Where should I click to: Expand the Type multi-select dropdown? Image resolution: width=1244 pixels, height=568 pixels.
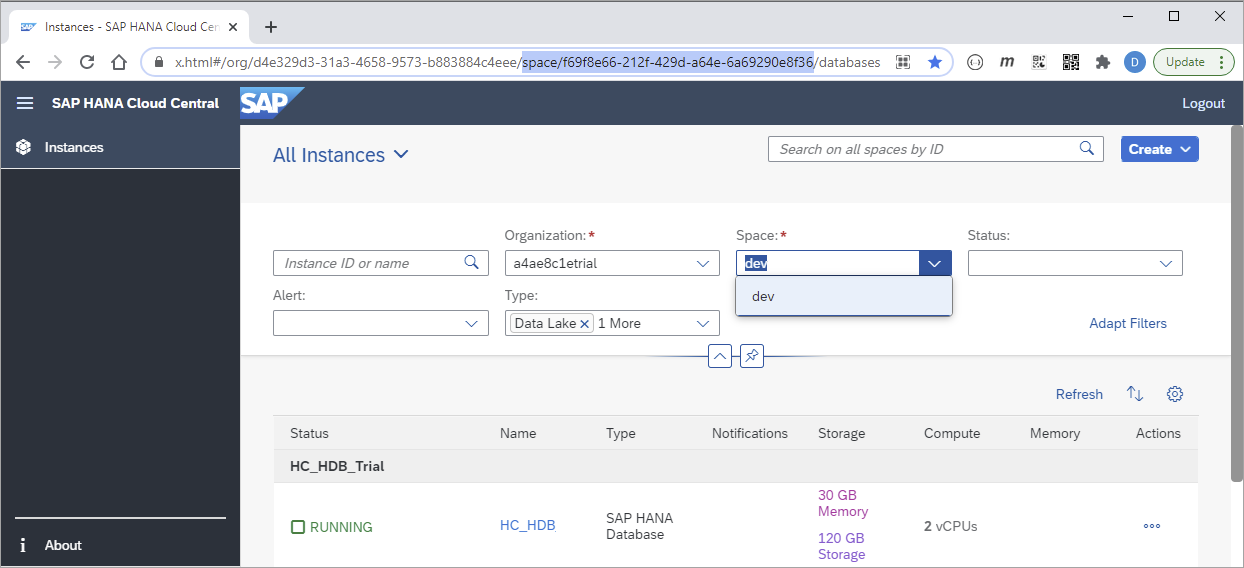tap(703, 323)
